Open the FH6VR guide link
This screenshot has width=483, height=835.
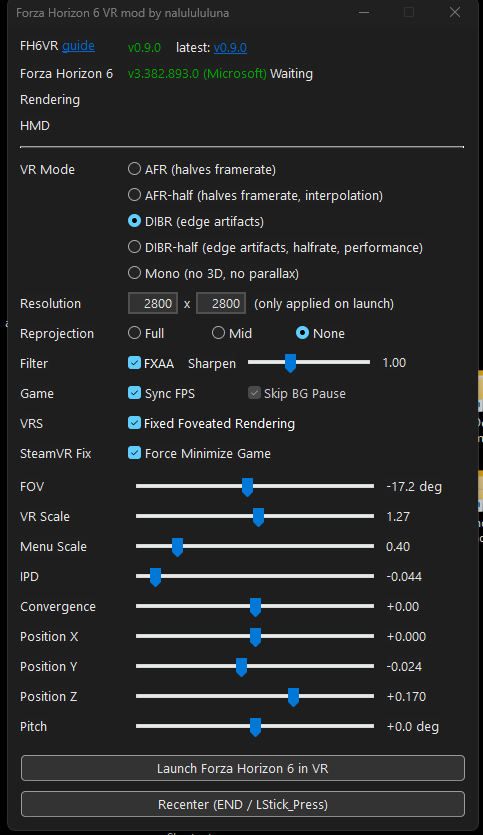click(78, 46)
